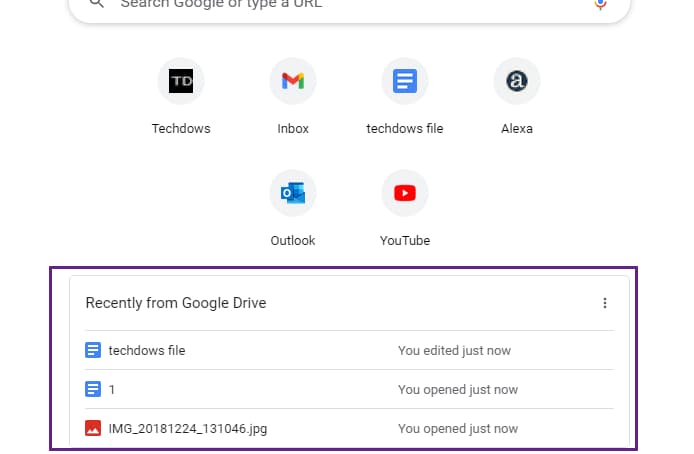The image size is (694, 454).
Task: Open the Alexa shortcut icon
Action: 517,81
